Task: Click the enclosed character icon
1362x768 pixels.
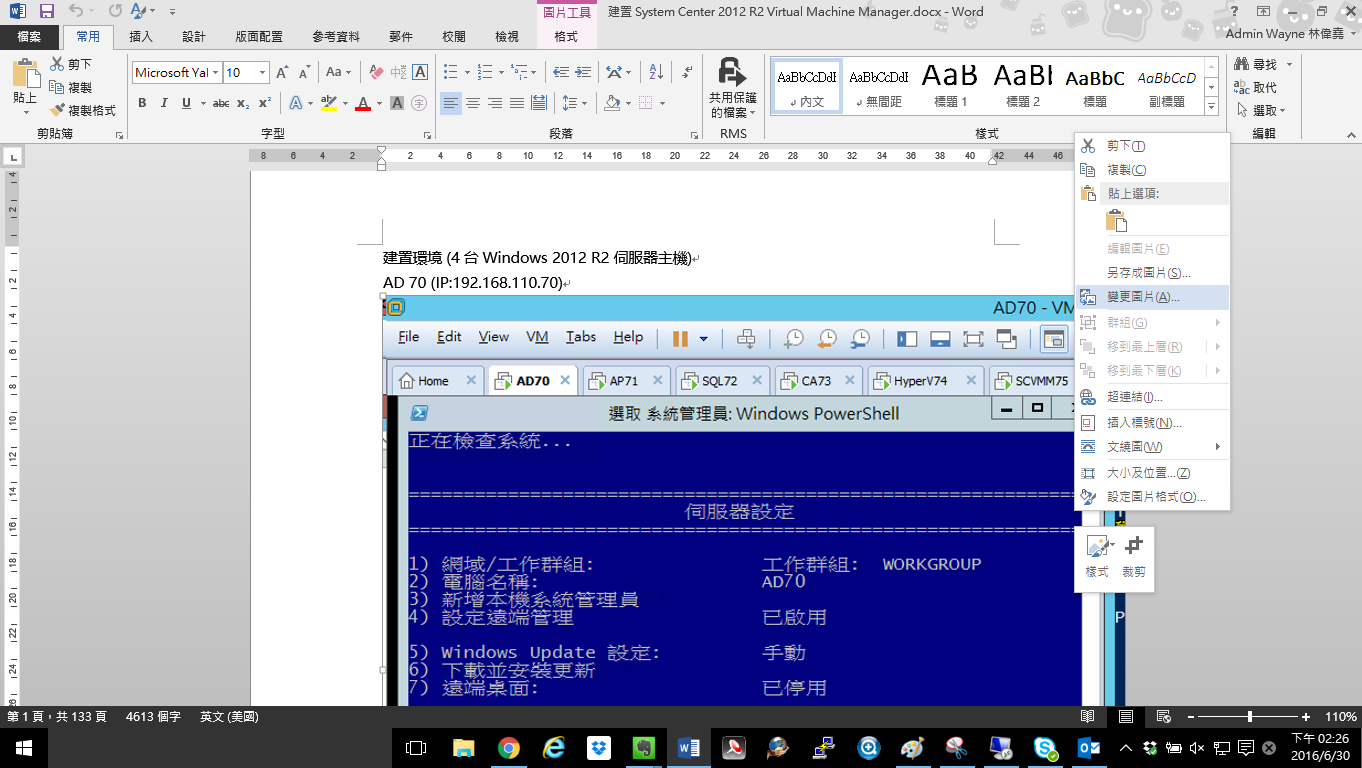Action: [419, 103]
